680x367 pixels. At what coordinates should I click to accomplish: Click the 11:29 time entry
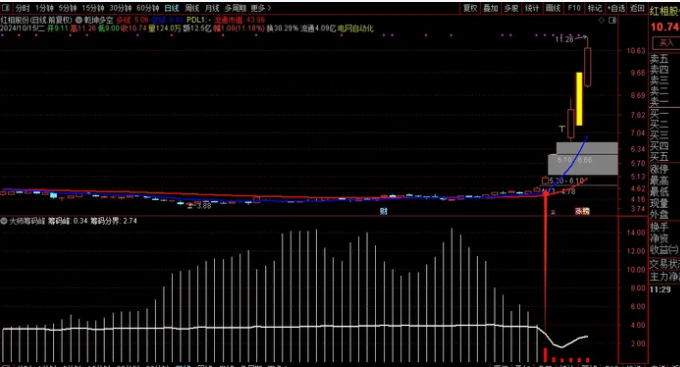coord(660,289)
